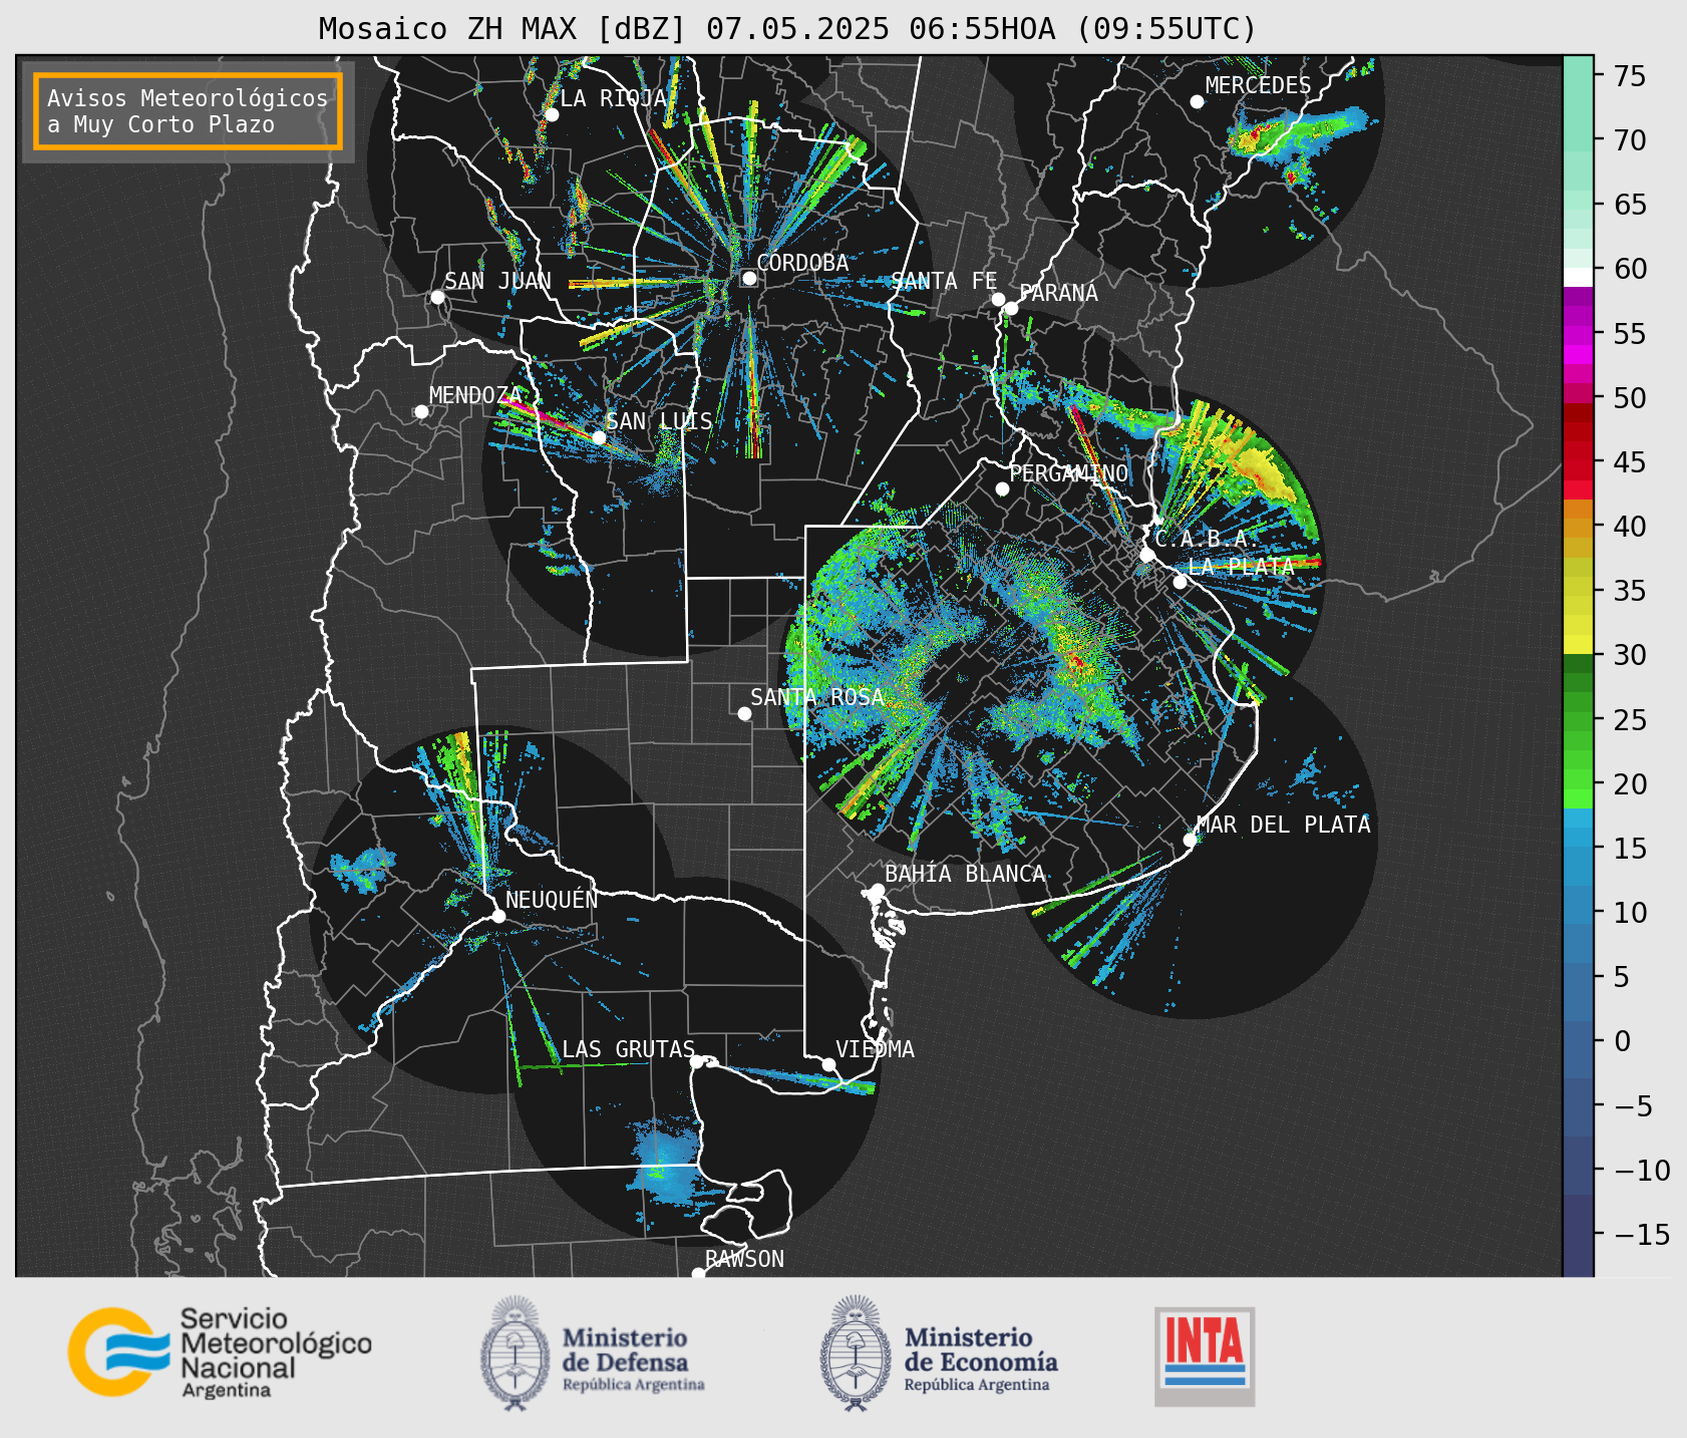Select the RAWSON city marker
This screenshot has height=1438, width=1687.
[698, 1273]
